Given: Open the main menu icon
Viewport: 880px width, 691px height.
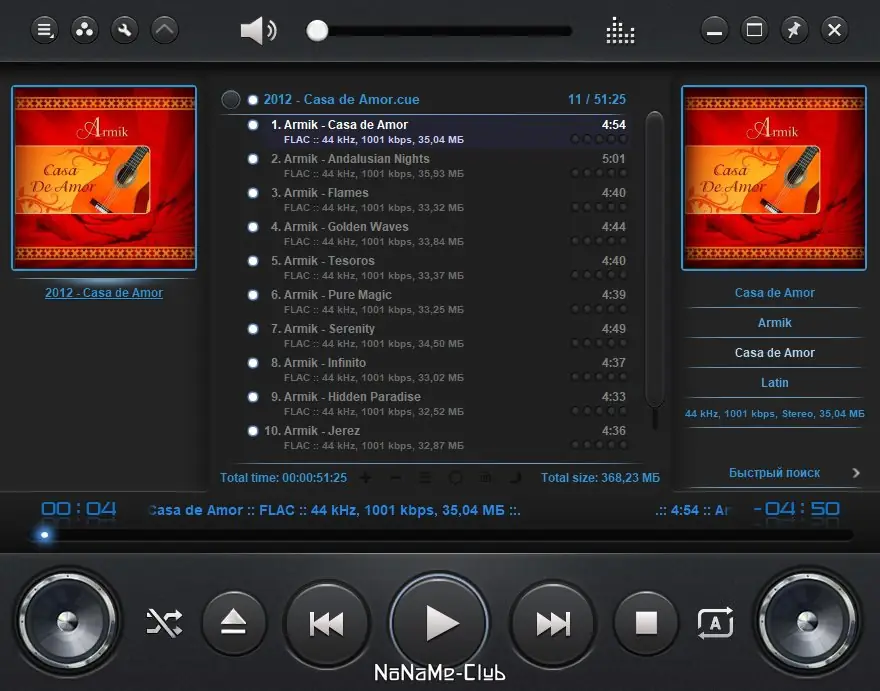Looking at the screenshot, I should 44,30.
